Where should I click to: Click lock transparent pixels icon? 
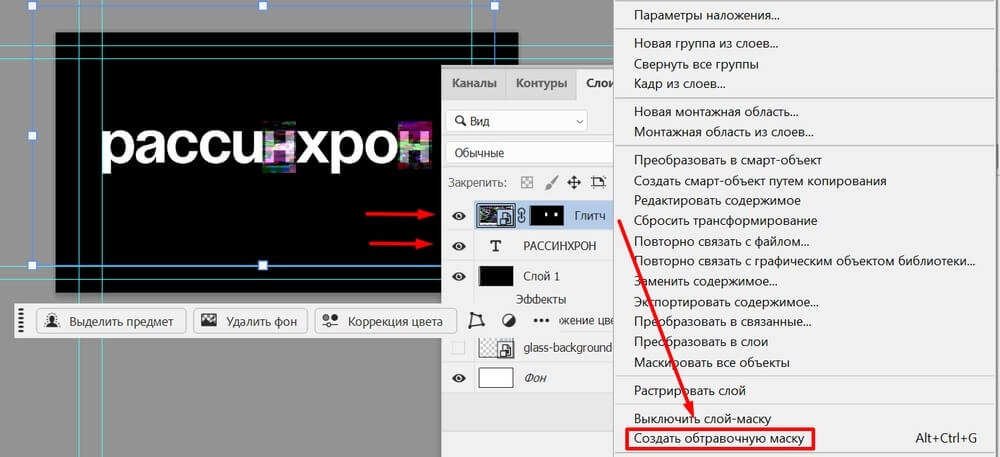pos(527,183)
